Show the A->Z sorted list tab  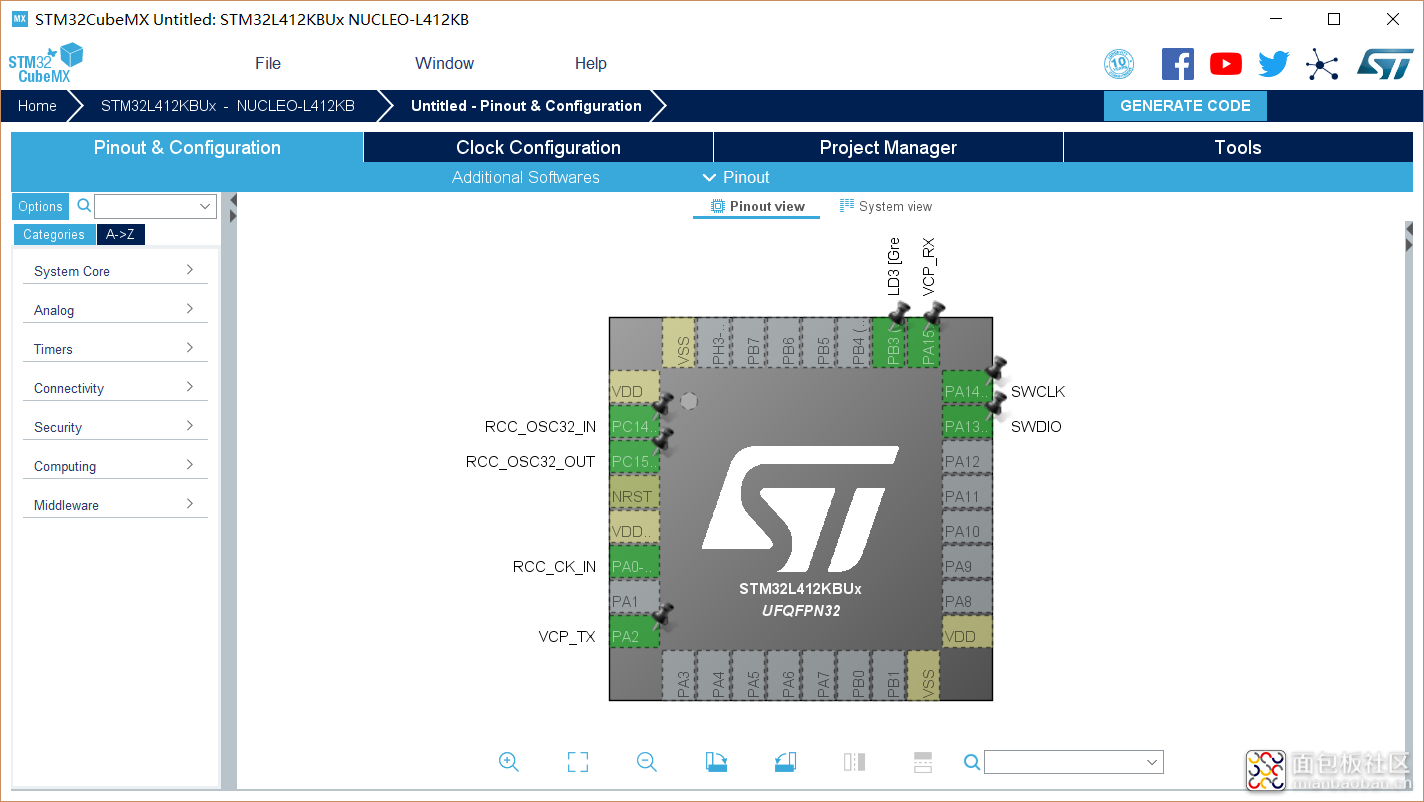coord(121,234)
